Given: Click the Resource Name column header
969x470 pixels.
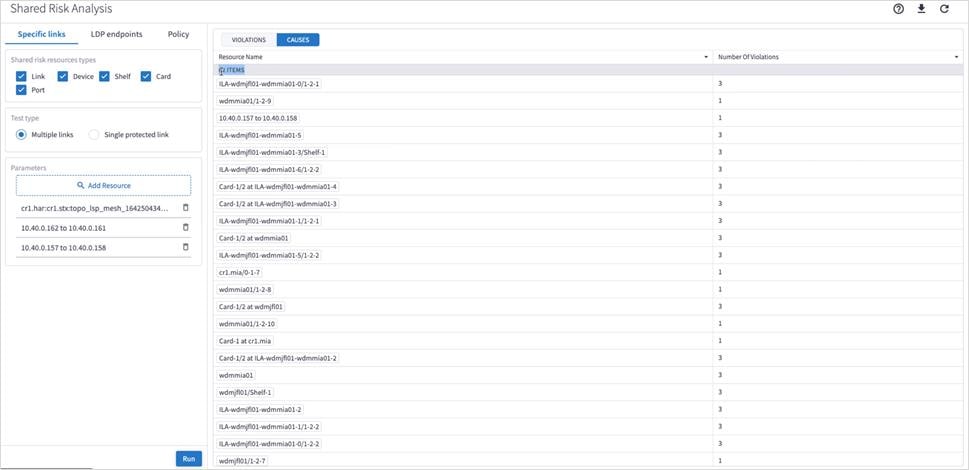Looking at the screenshot, I should pyautogui.click(x=241, y=57).
